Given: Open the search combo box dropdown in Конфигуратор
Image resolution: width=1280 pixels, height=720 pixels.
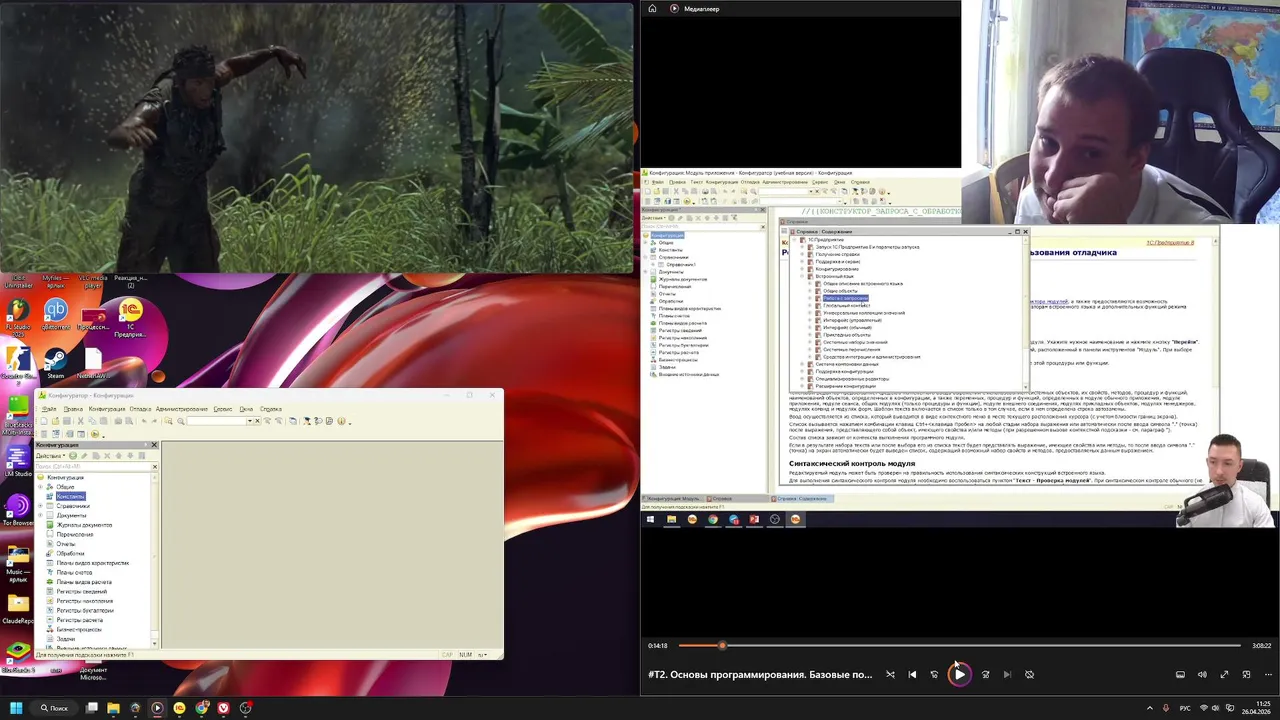Looking at the screenshot, I should click(250, 421).
